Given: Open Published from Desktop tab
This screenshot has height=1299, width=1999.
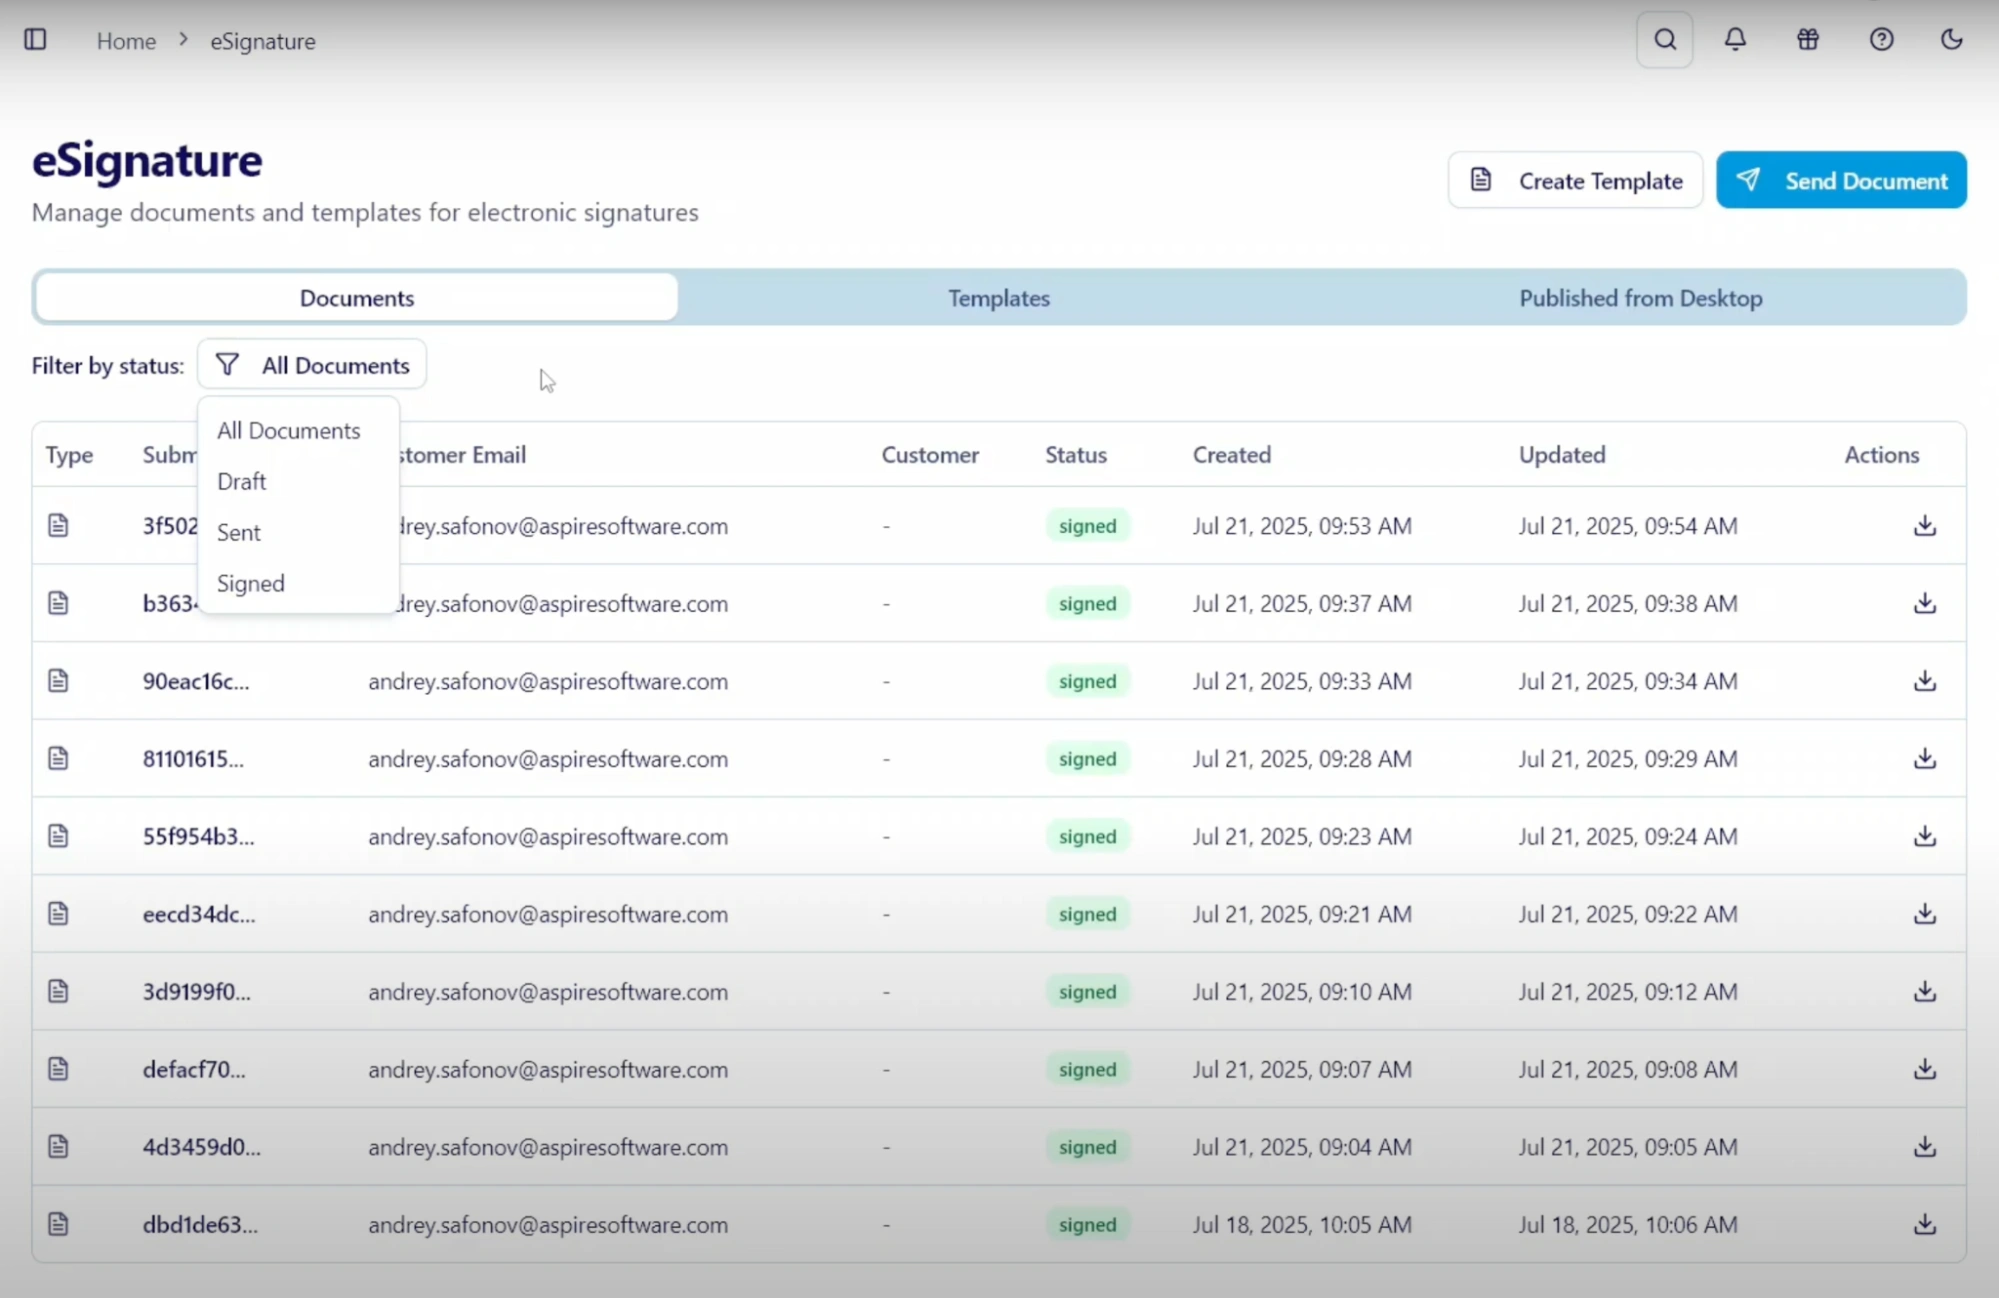Looking at the screenshot, I should click(1640, 298).
